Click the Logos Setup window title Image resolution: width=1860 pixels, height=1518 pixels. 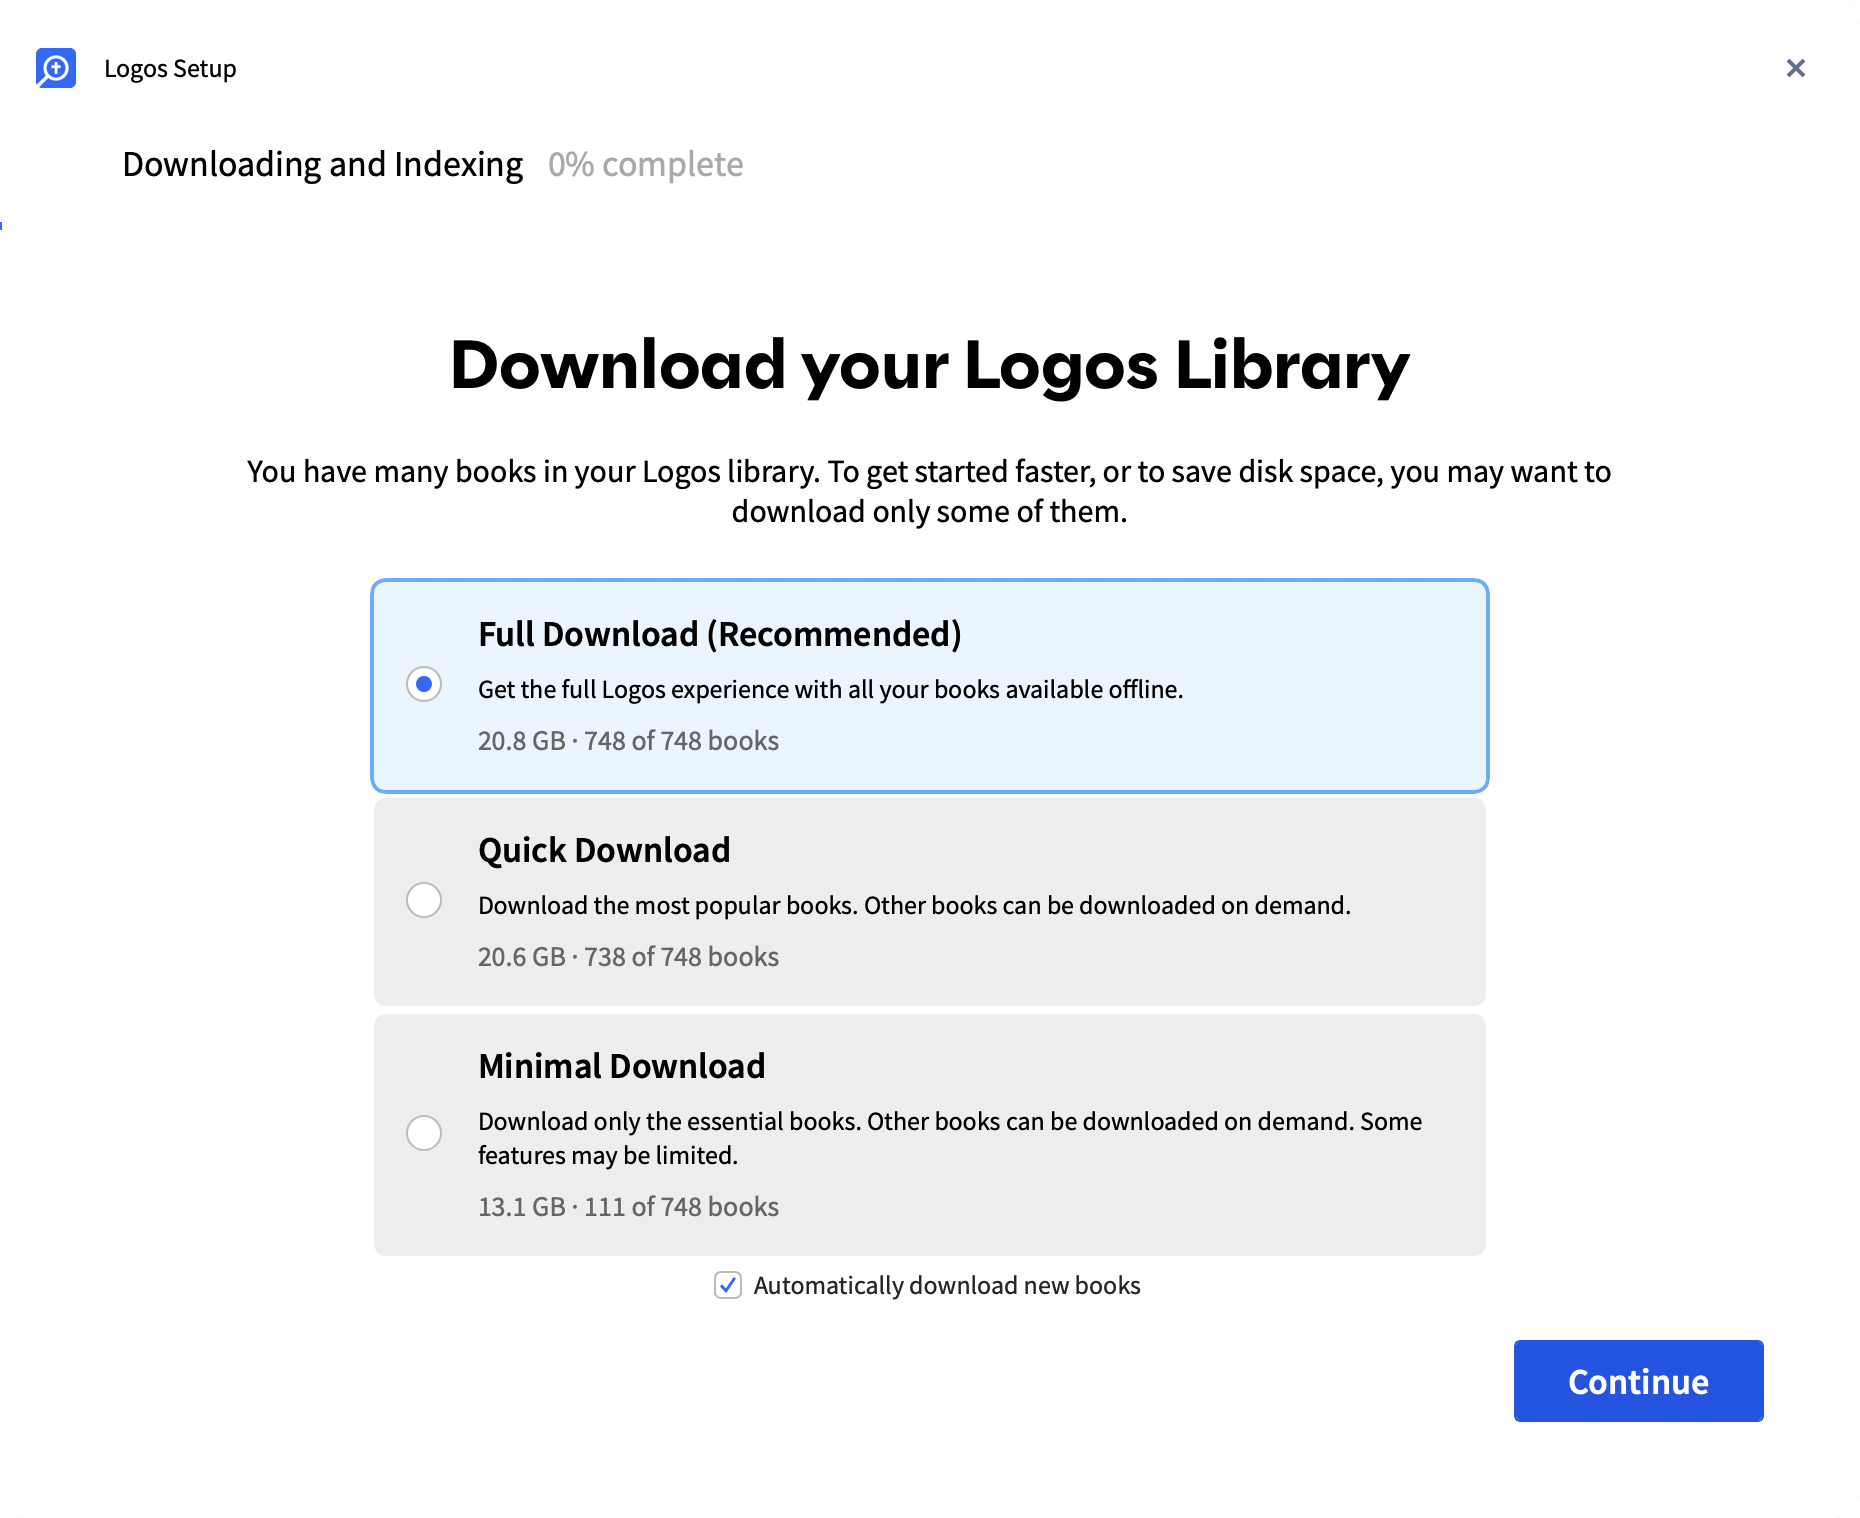pos(170,68)
